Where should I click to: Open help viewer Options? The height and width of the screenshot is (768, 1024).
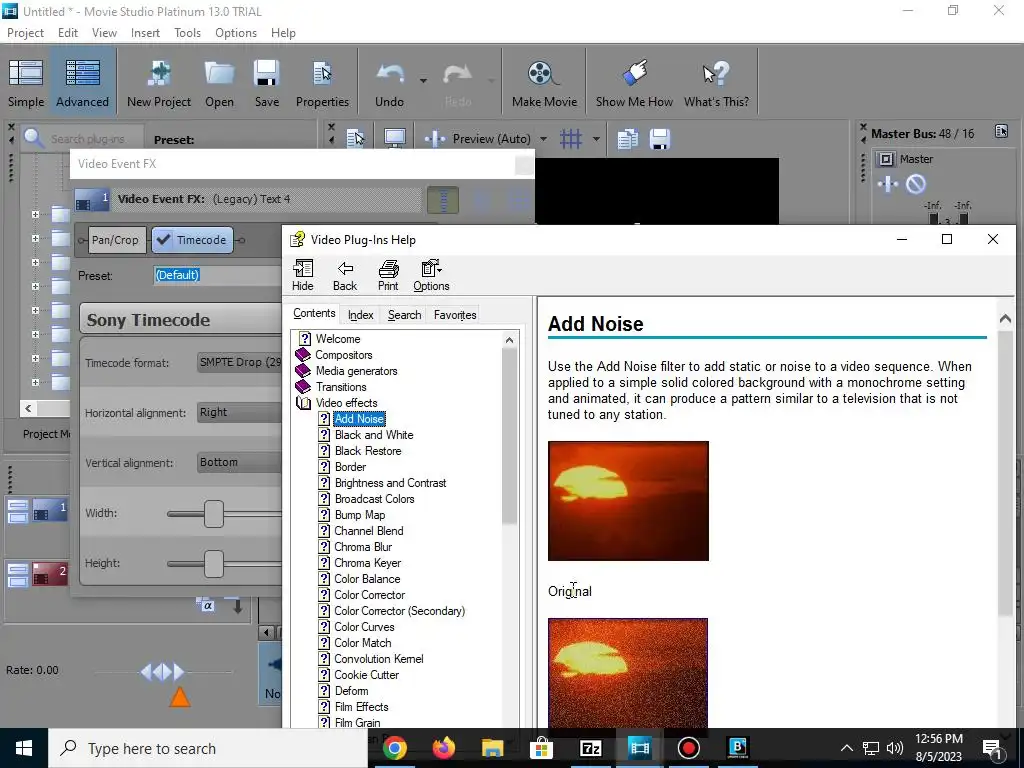[x=431, y=275]
